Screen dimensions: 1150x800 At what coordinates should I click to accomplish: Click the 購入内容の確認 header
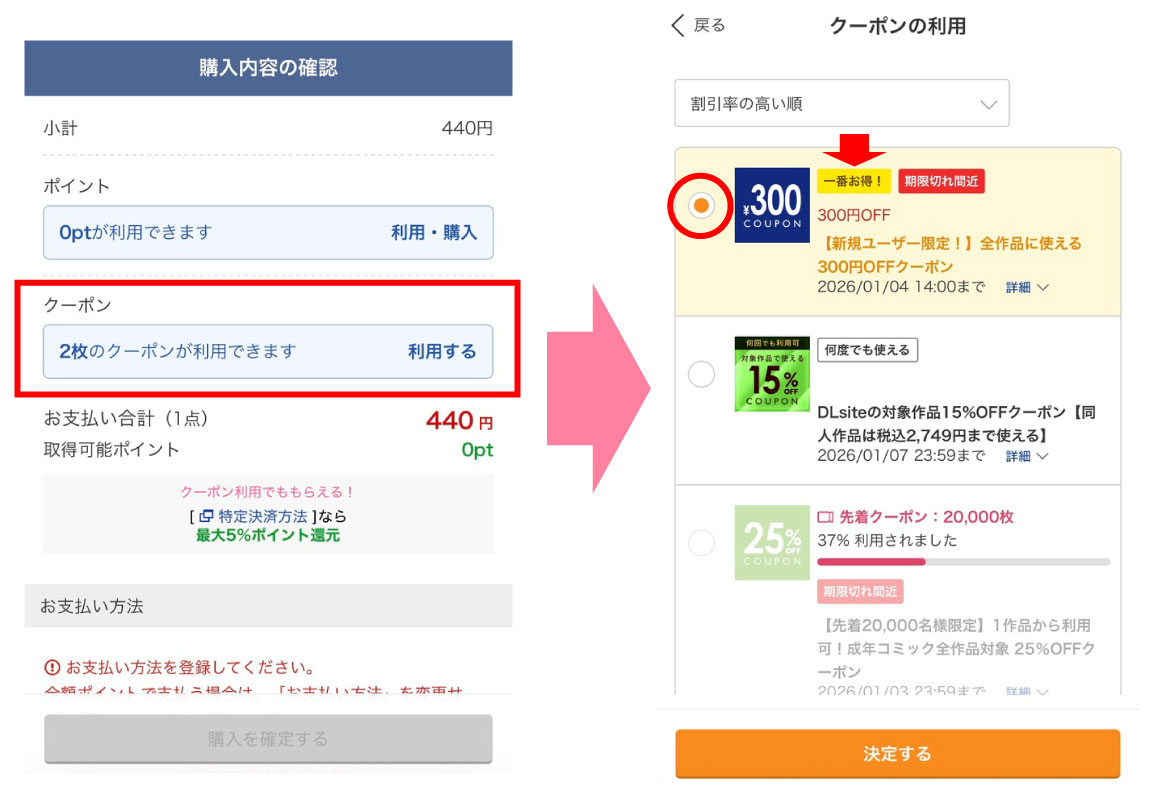(268, 68)
